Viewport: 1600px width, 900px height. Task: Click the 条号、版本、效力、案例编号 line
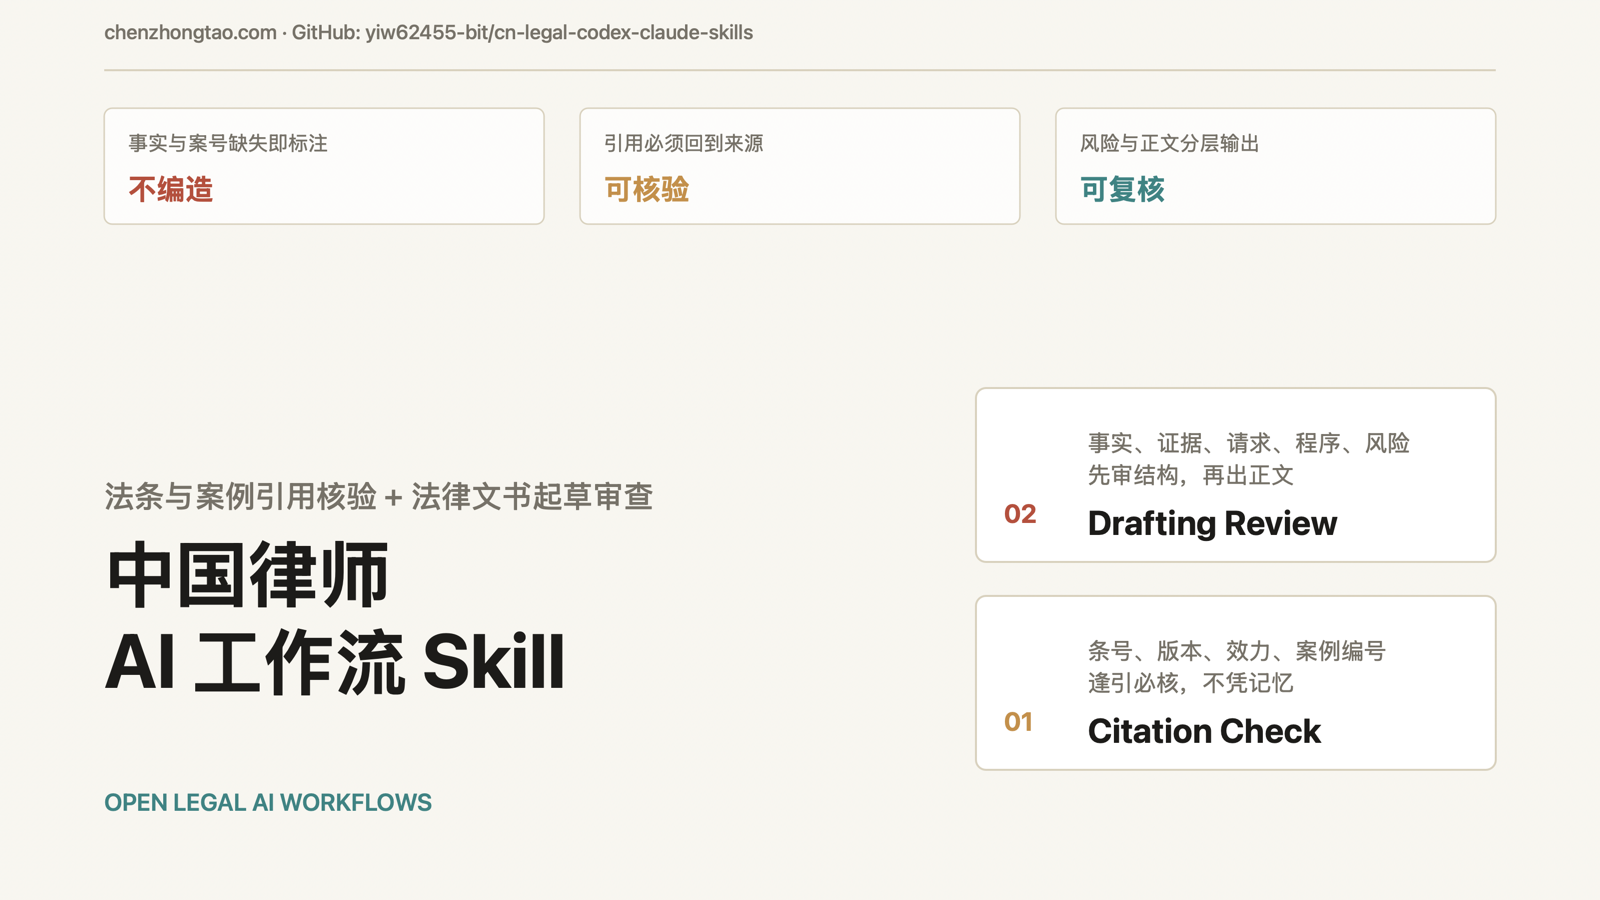(x=1237, y=651)
